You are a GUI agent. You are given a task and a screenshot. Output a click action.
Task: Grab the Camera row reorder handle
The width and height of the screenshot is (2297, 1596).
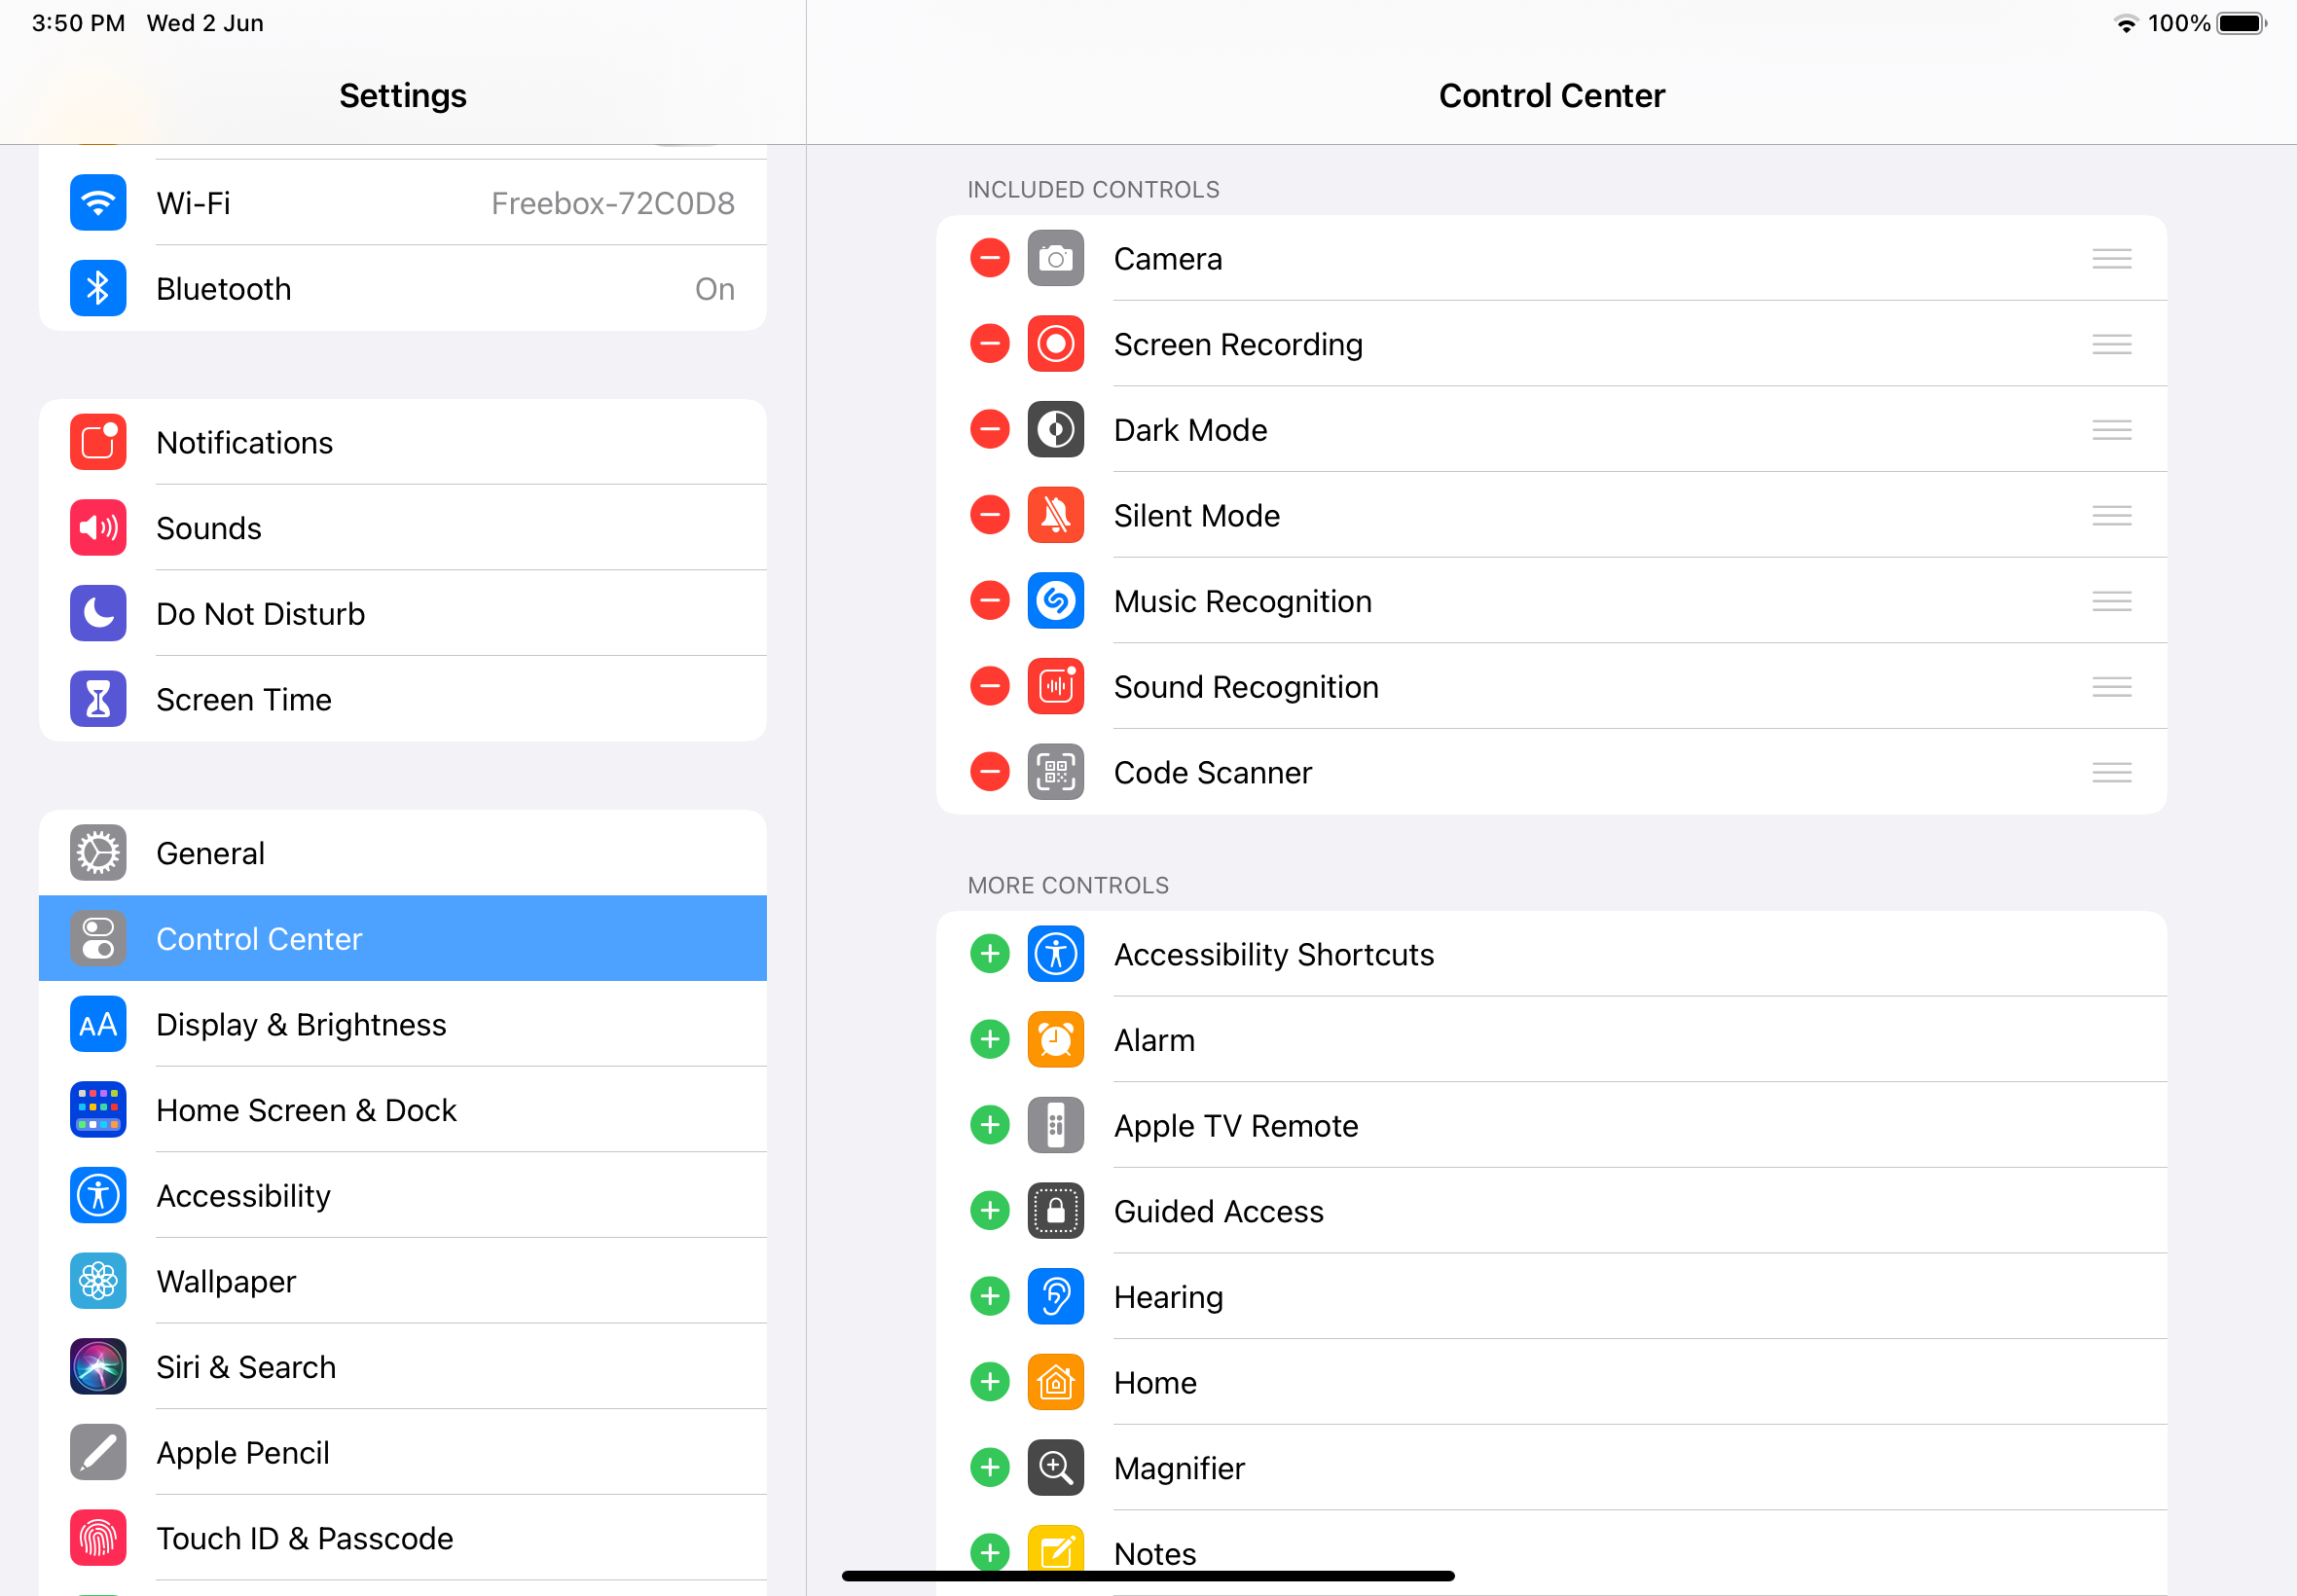[x=2112, y=258]
